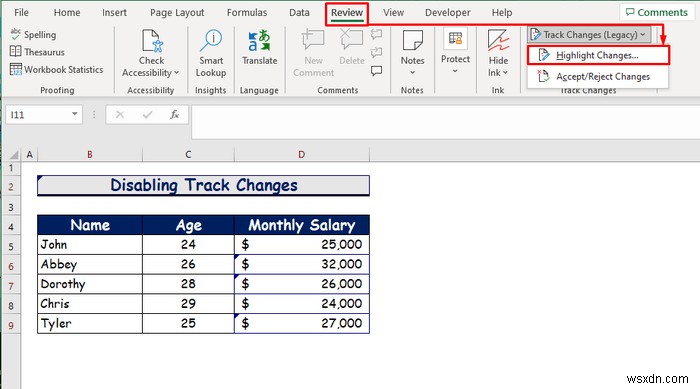The image size is (700, 389).
Task: Open the Spelling checker
Action: point(33,34)
